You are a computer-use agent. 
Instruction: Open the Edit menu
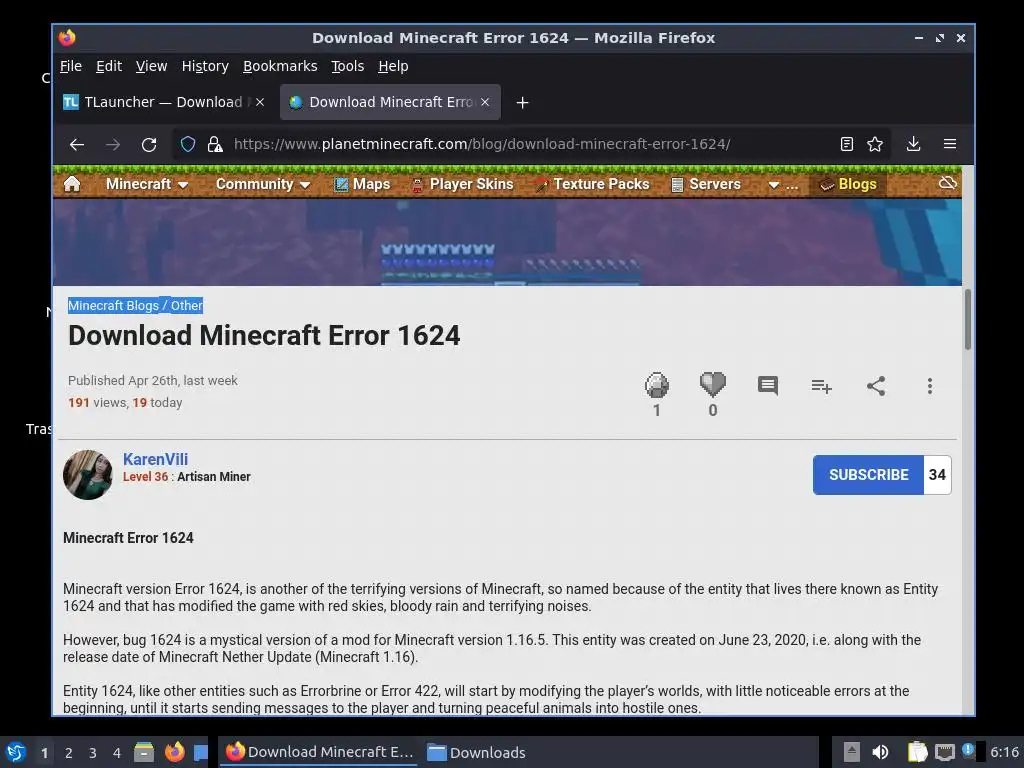point(108,66)
